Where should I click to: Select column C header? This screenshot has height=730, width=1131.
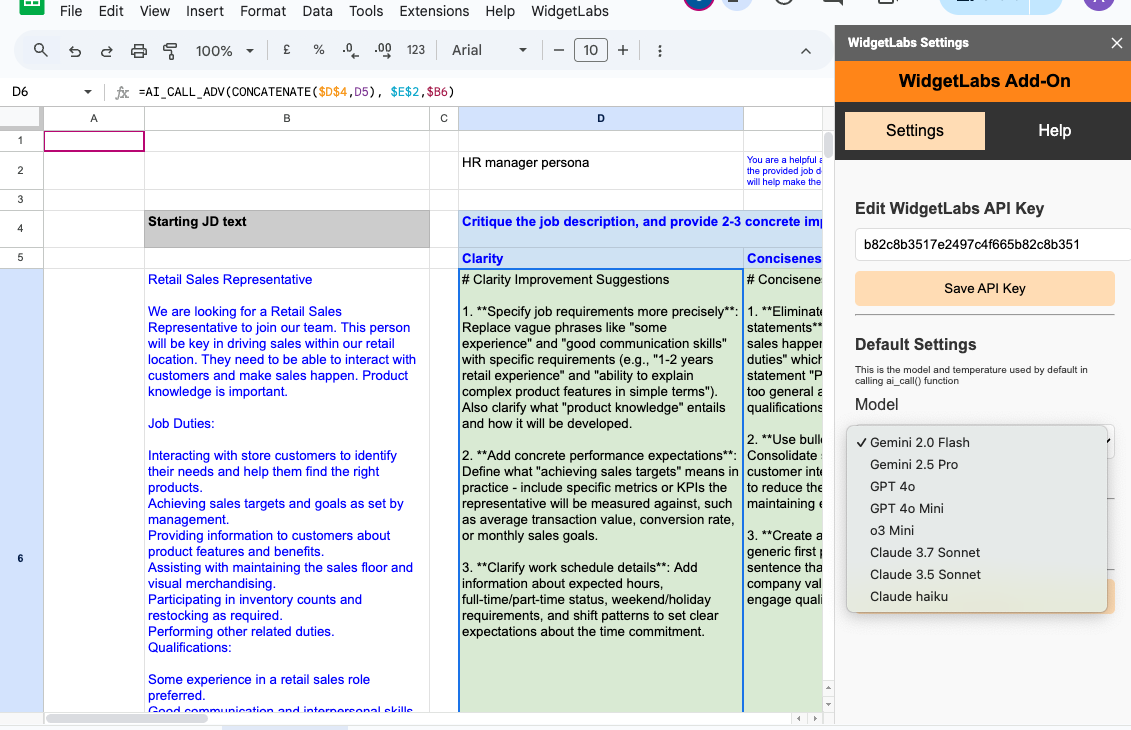tap(444, 118)
